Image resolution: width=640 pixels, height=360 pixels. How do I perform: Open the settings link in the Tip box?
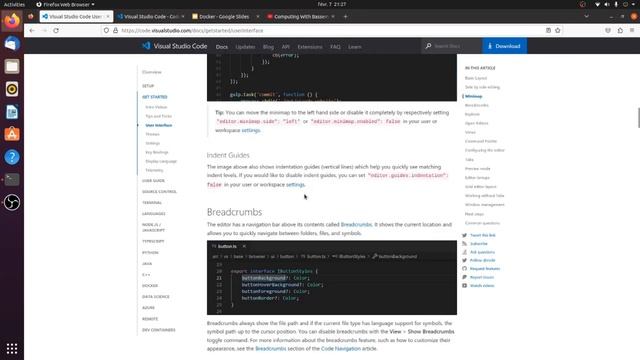[251, 130]
